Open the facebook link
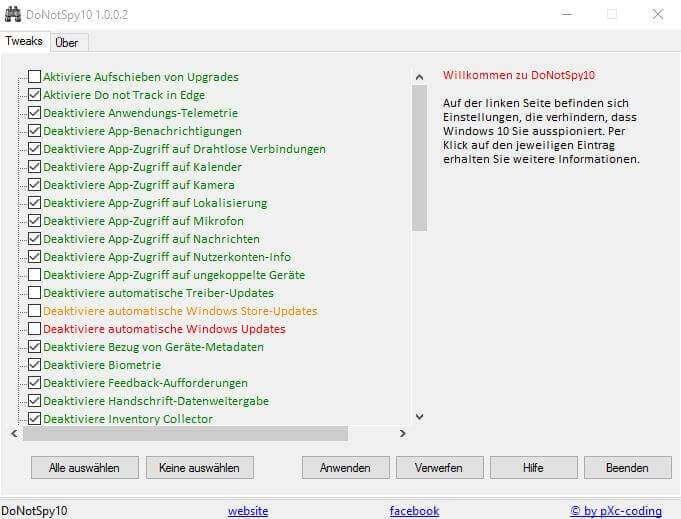 [x=414, y=511]
